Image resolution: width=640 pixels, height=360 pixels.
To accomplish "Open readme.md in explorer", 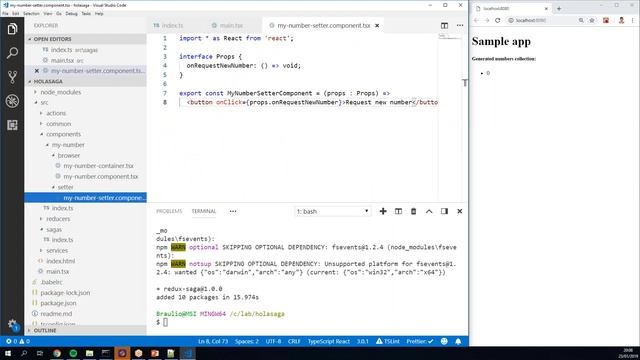I will coord(56,314).
